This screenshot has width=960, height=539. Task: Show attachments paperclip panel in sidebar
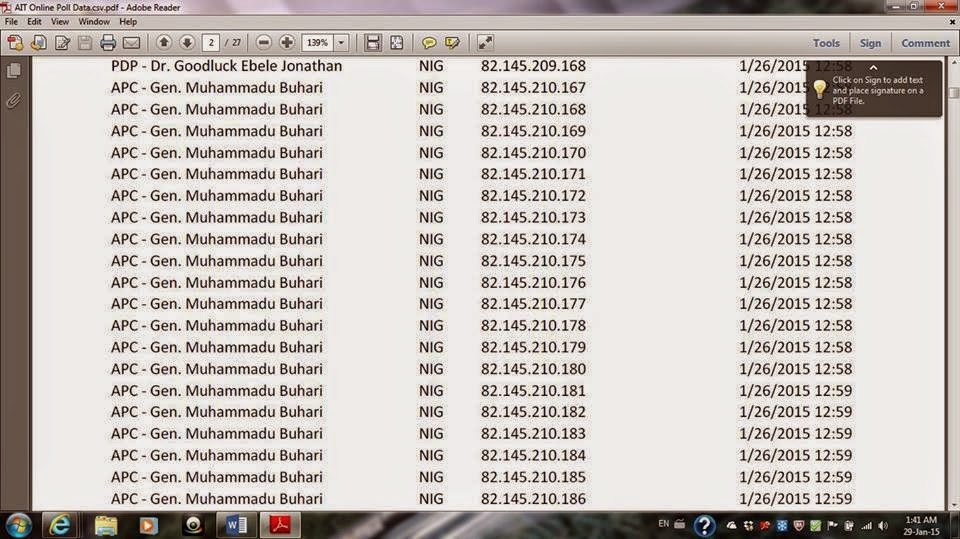click(13, 100)
